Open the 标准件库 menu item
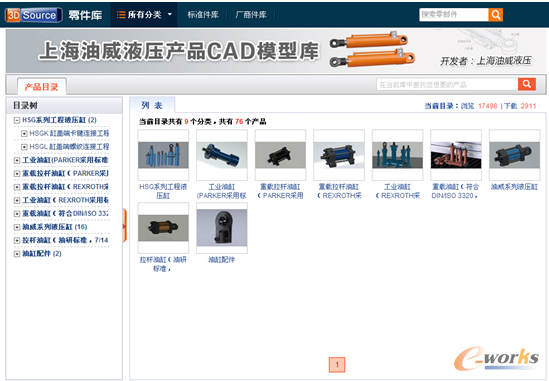The height and width of the screenshot is (381, 549). (203, 15)
